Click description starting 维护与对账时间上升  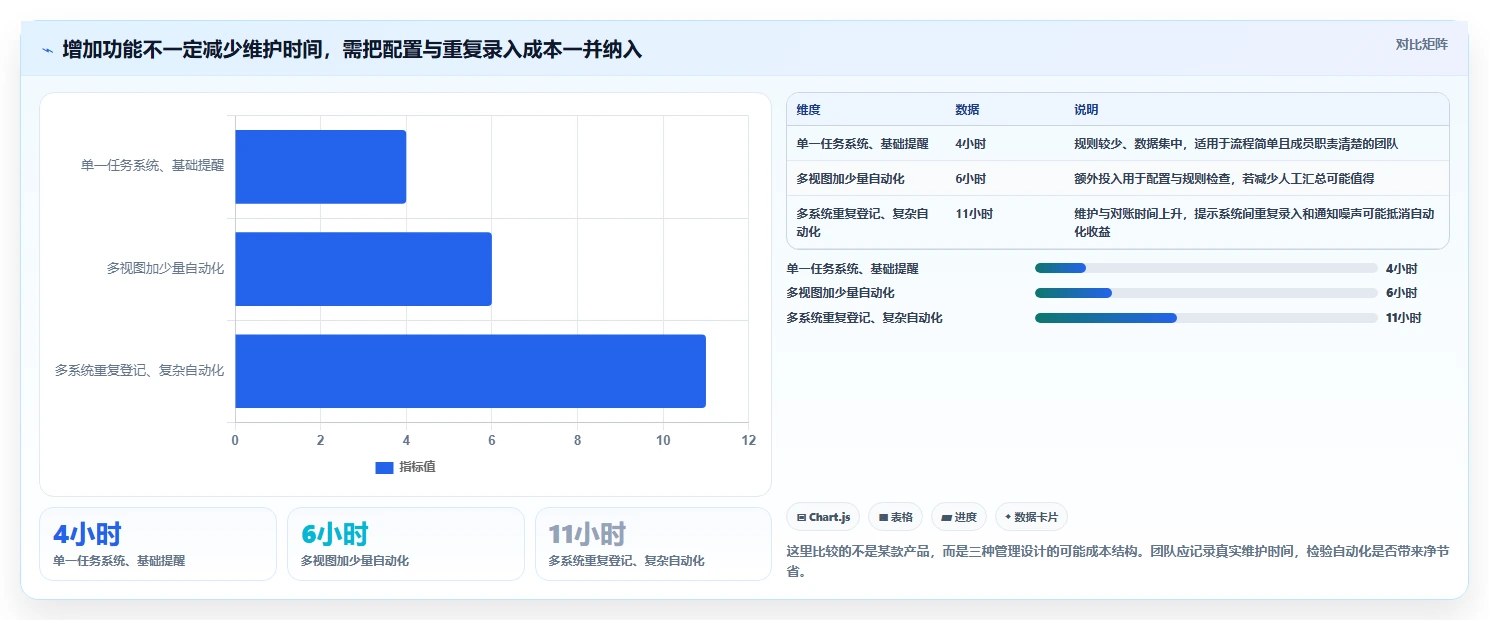(1255, 223)
